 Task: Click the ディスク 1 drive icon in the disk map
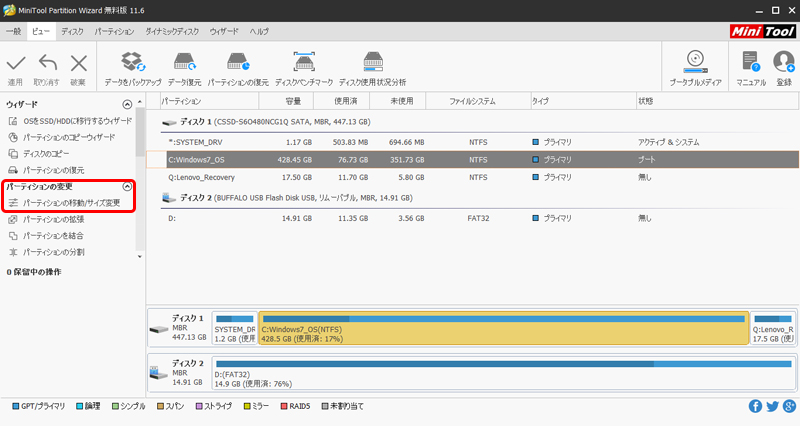click(159, 330)
